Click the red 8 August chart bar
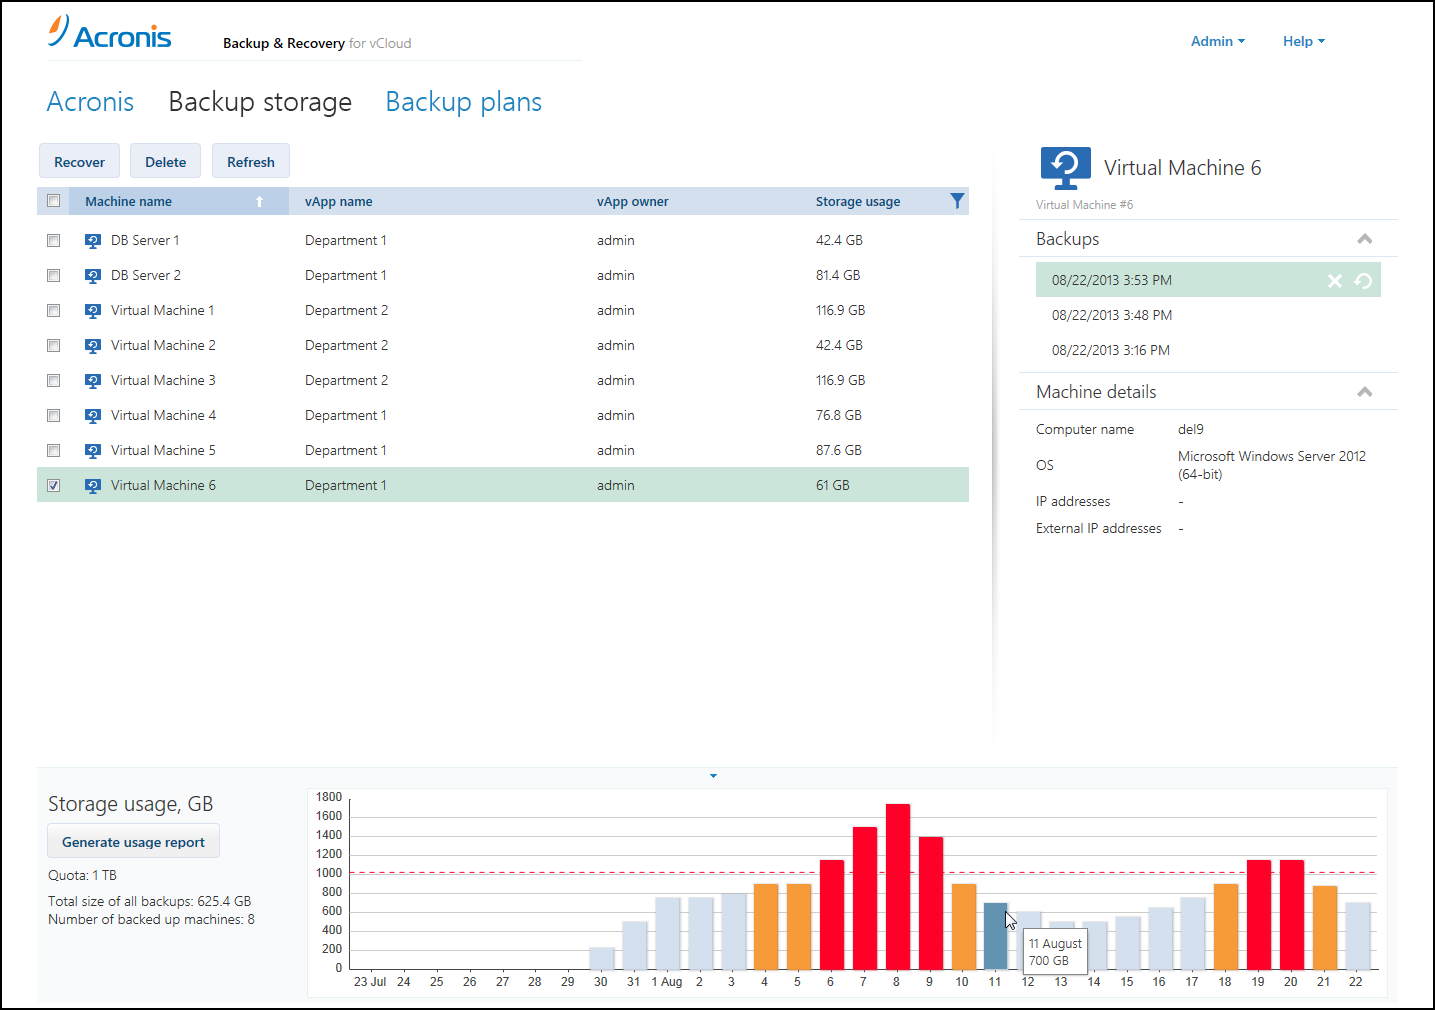This screenshot has width=1435, height=1010. (x=898, y=886)
